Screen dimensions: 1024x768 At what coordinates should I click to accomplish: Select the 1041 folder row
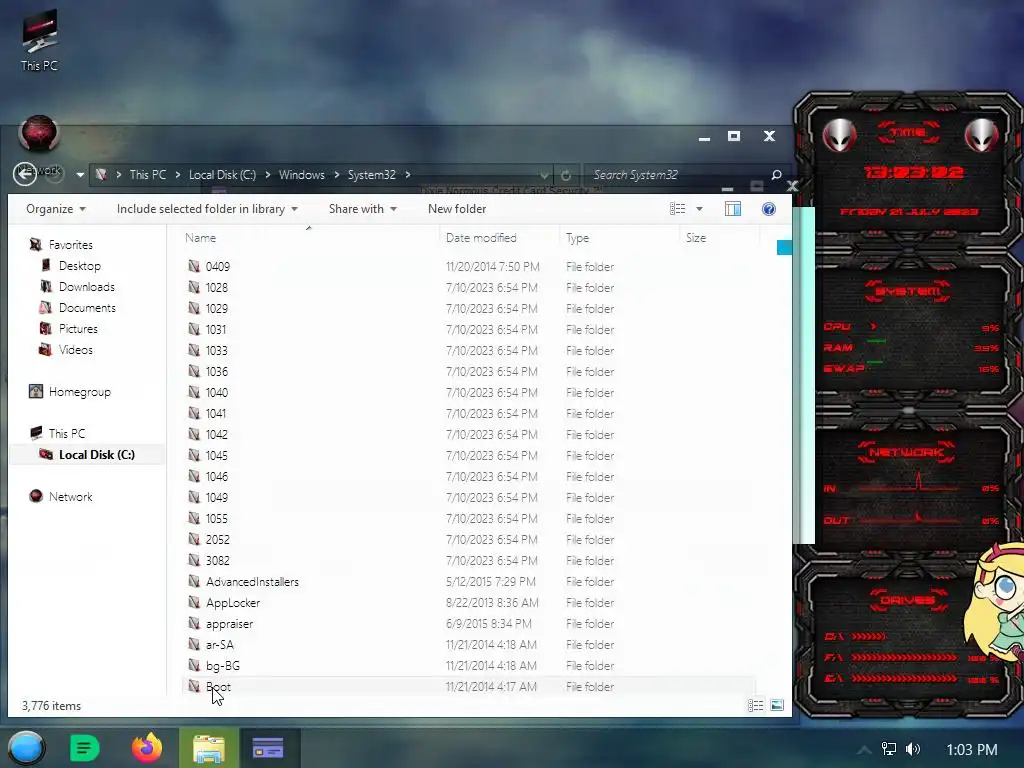point(468,413)
